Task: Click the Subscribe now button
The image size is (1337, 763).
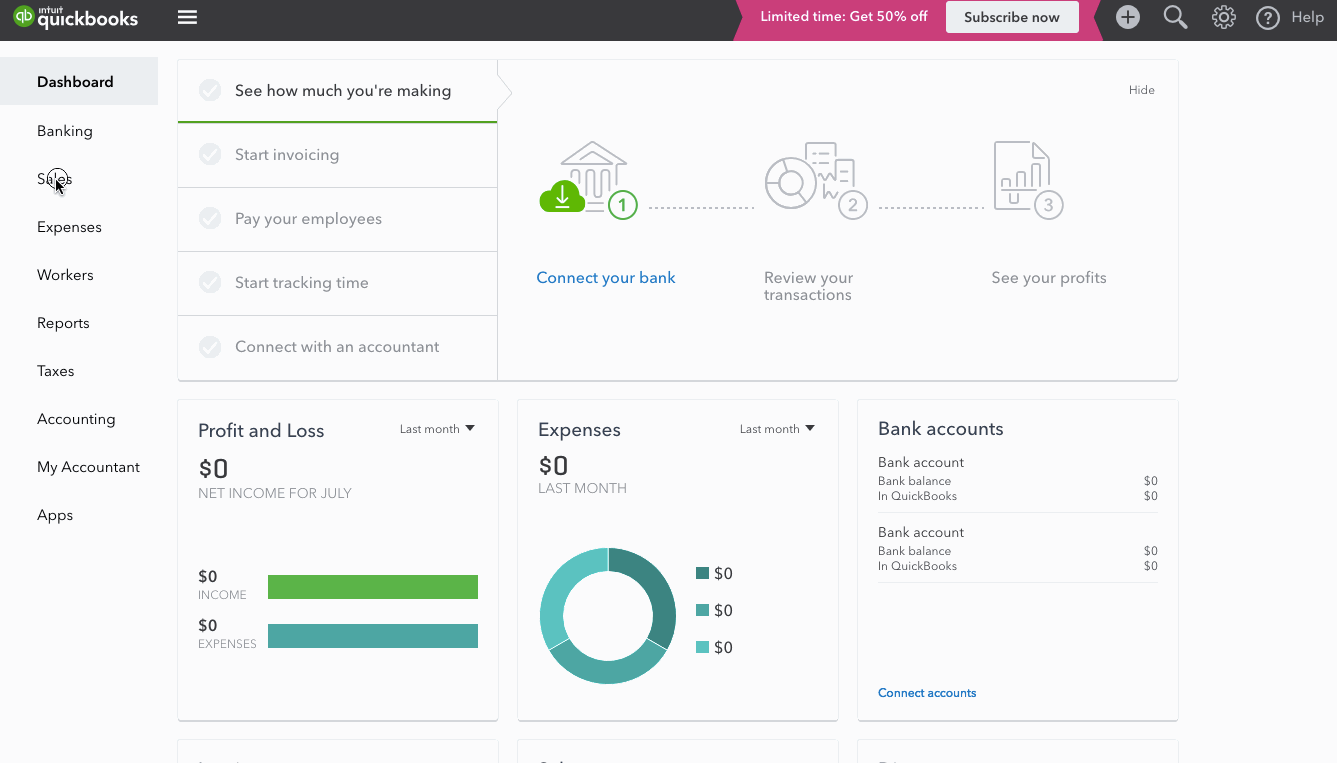Action: click(x=1012, y=17)
